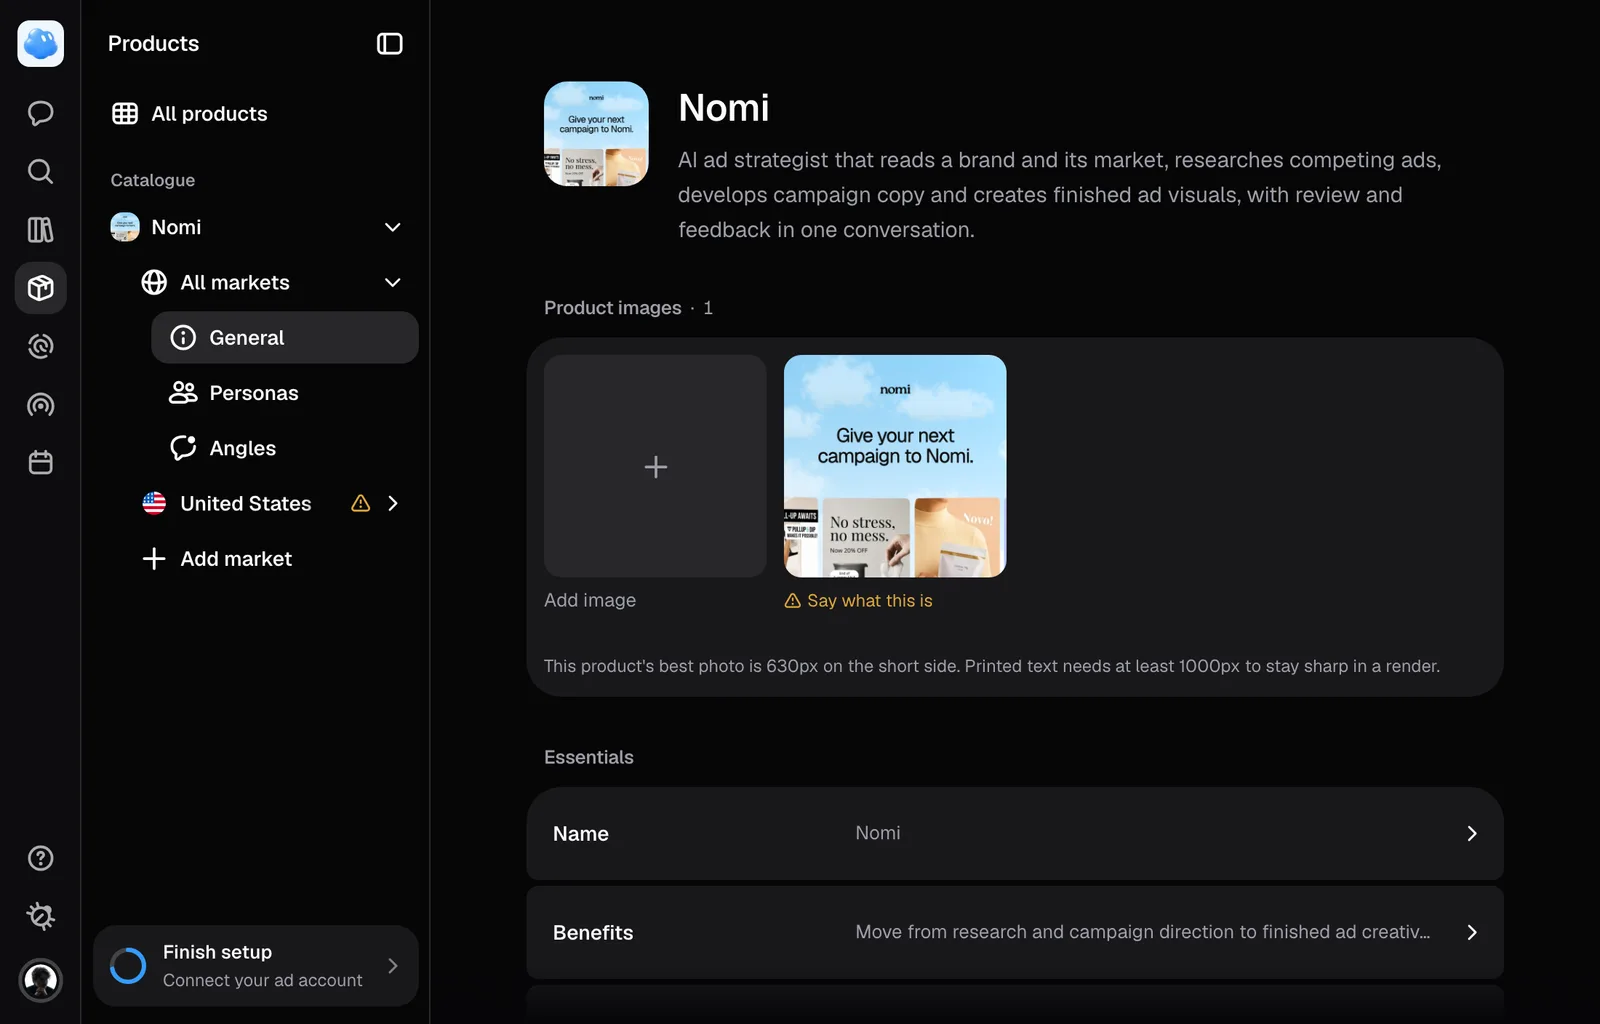This screenshot has height=1024, width=1600.
Task: Open the user profile avatar
Action: [x=40, y=980]
